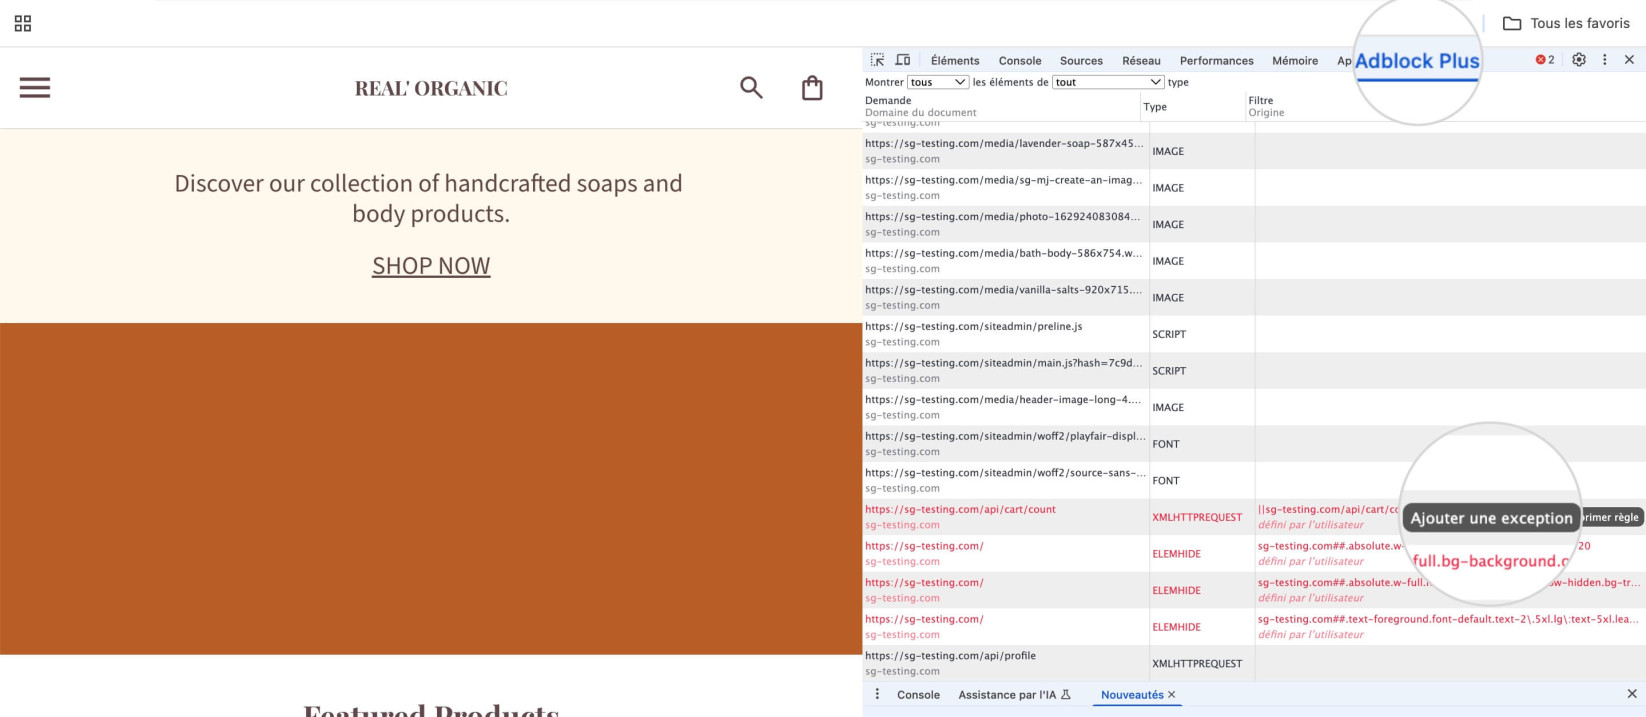The height and width of the screenshot is (717, 1646).
Task: Select the photo-162924083084 request row
Action: point(1254,224)
